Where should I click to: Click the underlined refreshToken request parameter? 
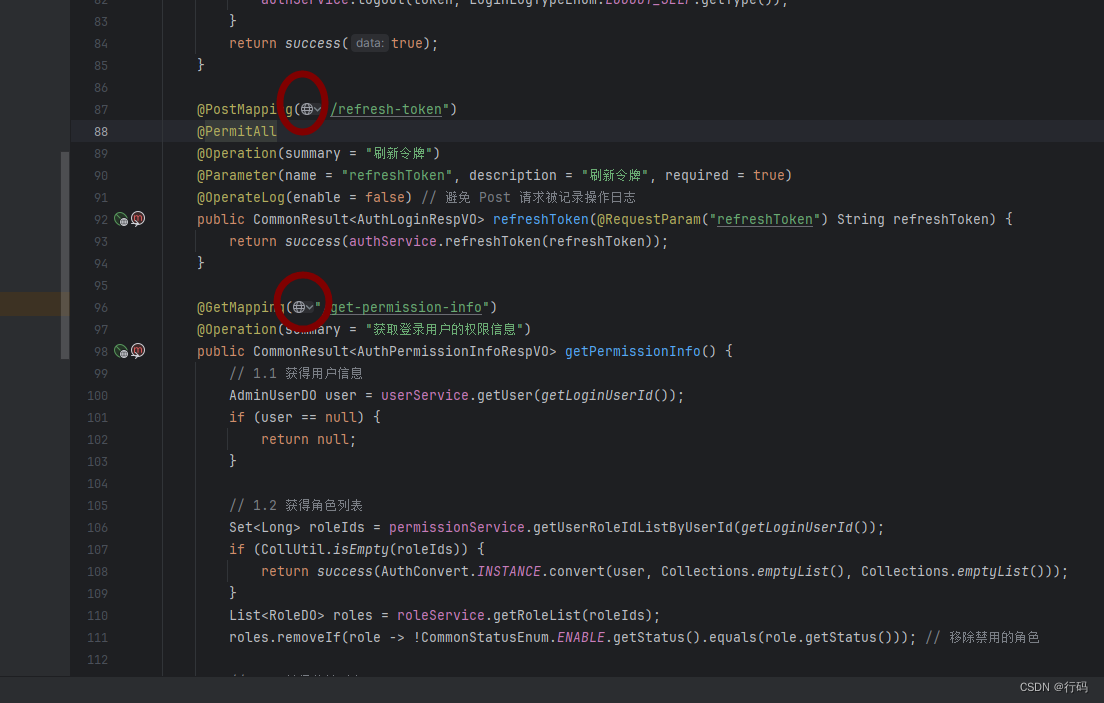pyautogui.click(x=764, y=219)
